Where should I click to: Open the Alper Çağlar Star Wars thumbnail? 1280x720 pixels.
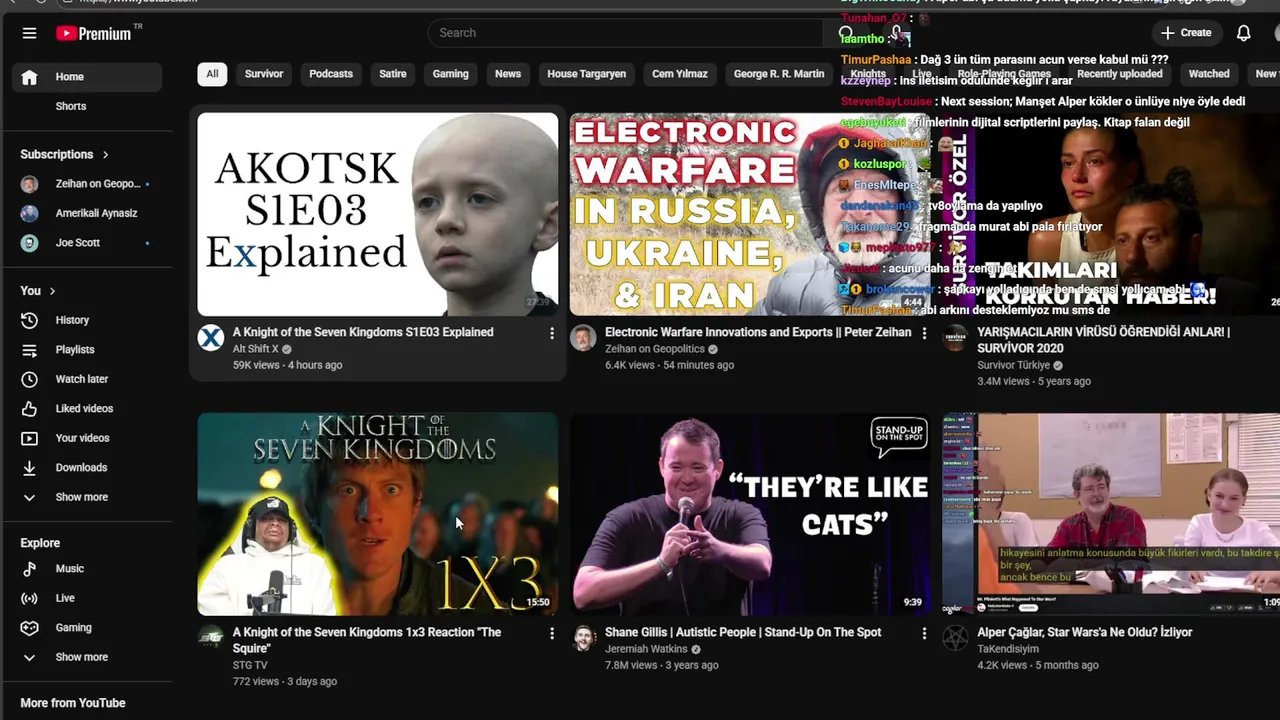point(1111,514)
